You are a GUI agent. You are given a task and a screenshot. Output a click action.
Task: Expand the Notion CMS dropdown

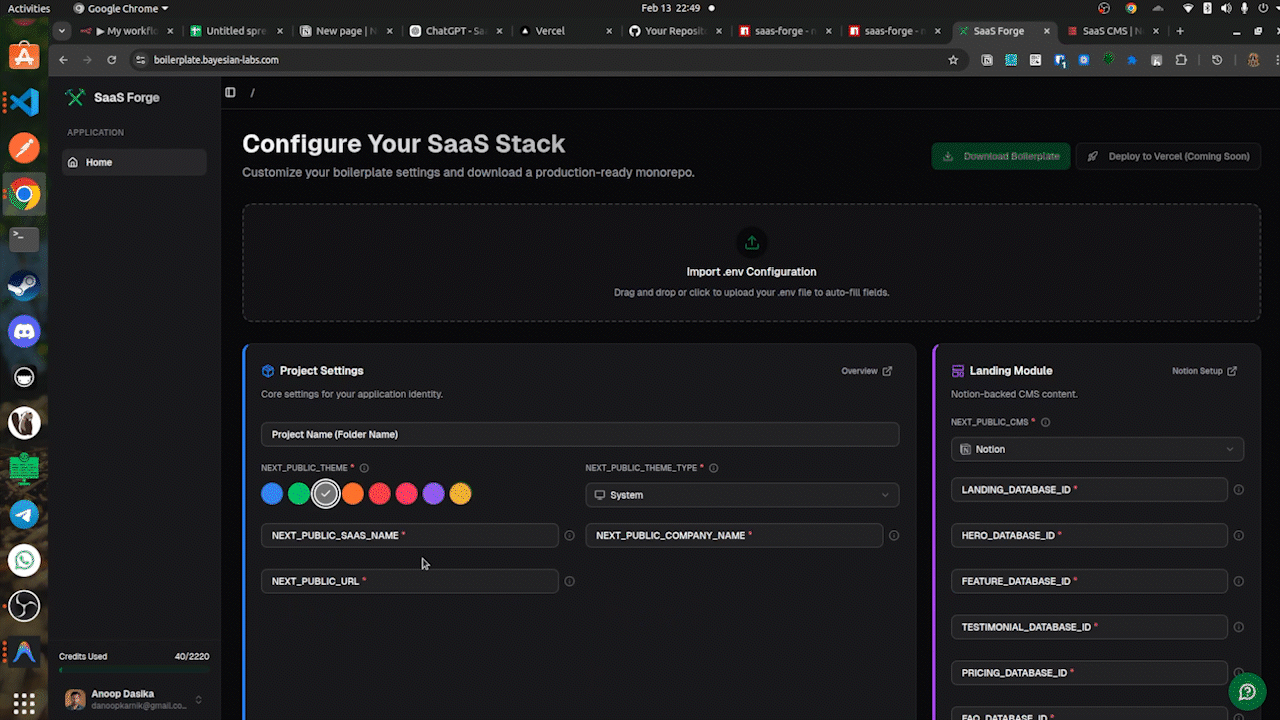pyautogui.click(x=1097, y=450)
